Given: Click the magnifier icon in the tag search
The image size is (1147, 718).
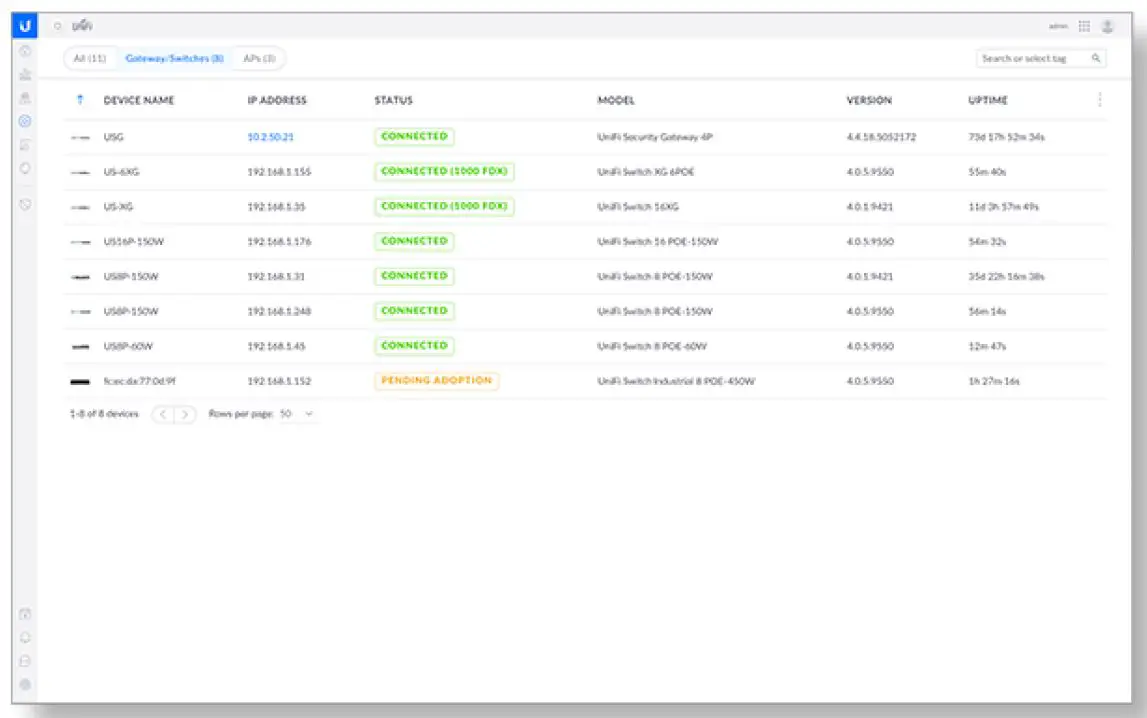Looking at the screenshot, I should pyautogui.click(x=1096, y=58).
